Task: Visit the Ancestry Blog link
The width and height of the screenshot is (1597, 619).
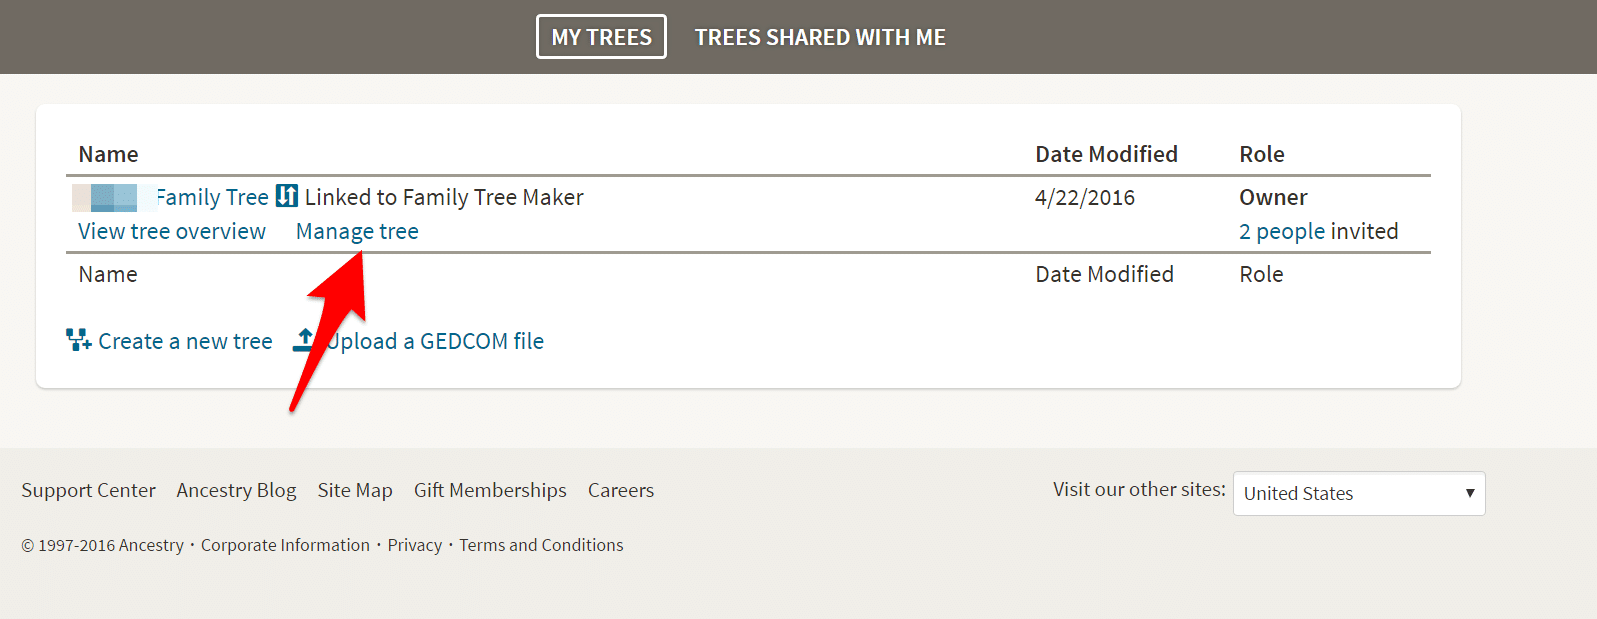Action: tap(236, 490)
